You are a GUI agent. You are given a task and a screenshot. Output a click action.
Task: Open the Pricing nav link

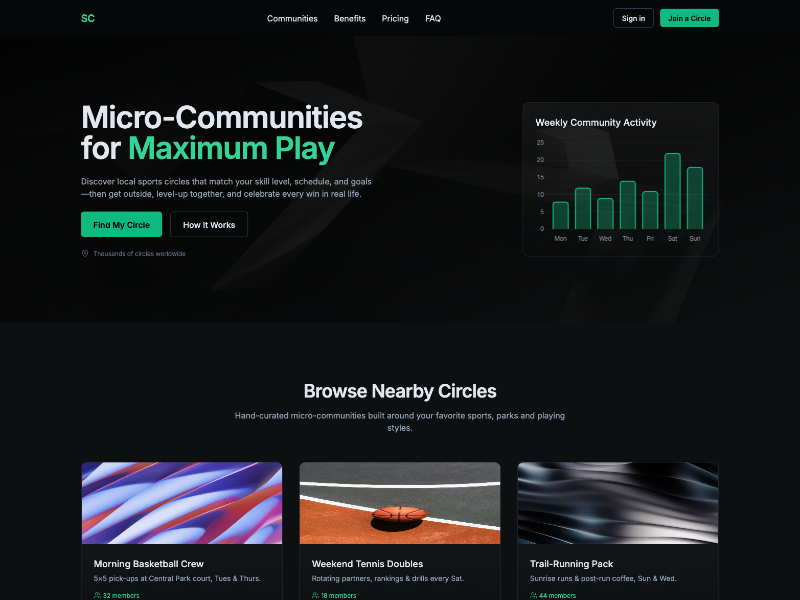click(x=395, y=18)
